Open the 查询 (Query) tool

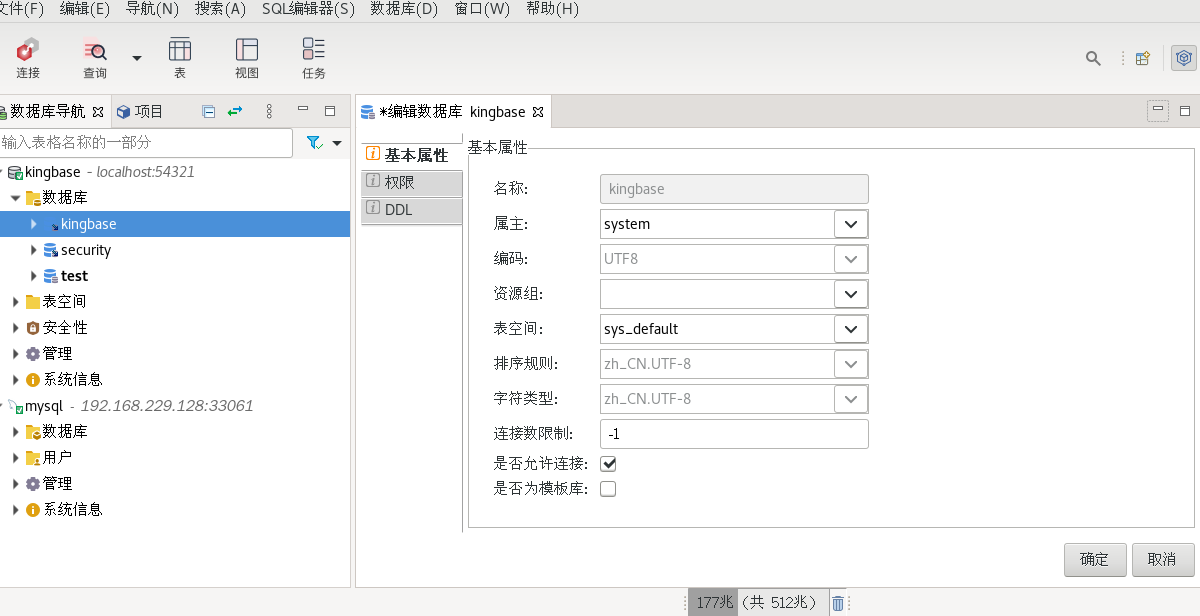(x=95, y=58)
